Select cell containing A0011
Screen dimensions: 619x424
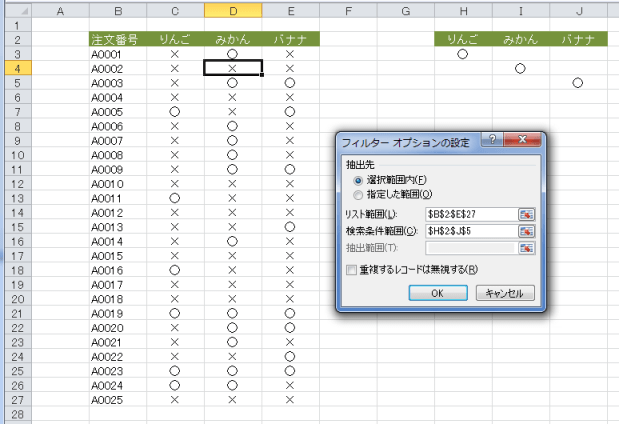[107, 198]
